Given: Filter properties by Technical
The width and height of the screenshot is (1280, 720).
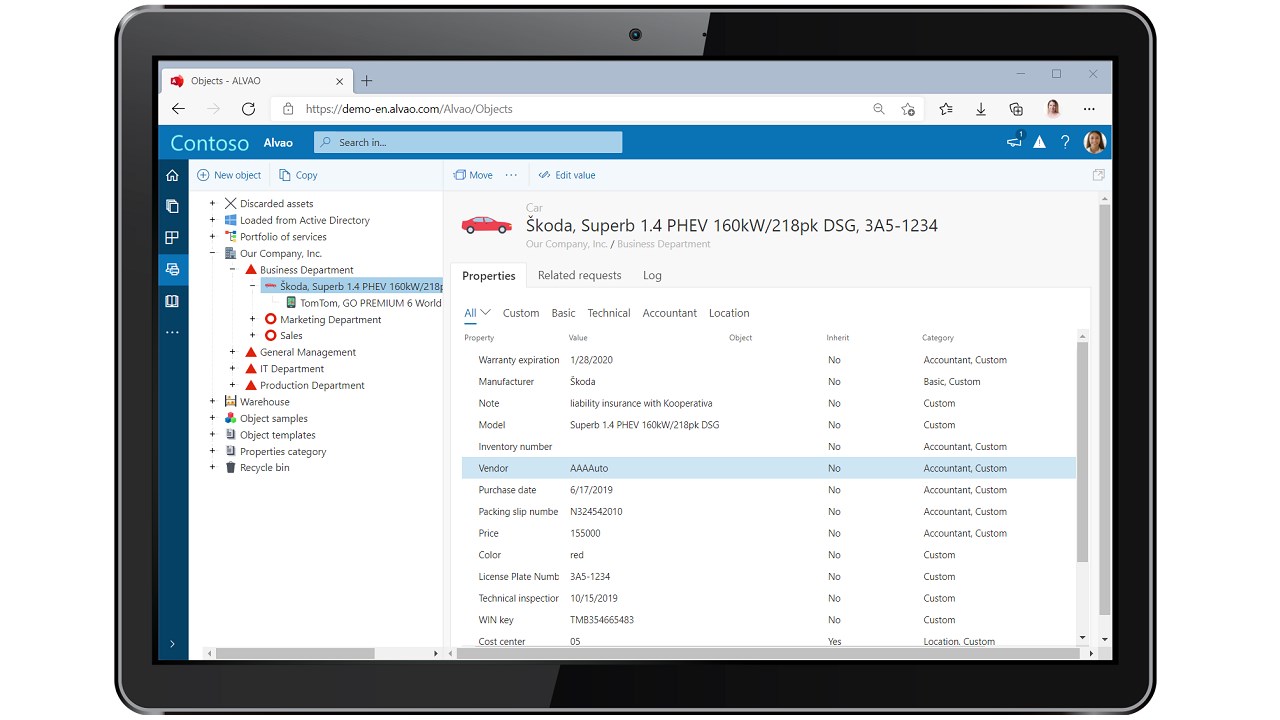Looking at the screenshot, I should [x=609, y=313].
